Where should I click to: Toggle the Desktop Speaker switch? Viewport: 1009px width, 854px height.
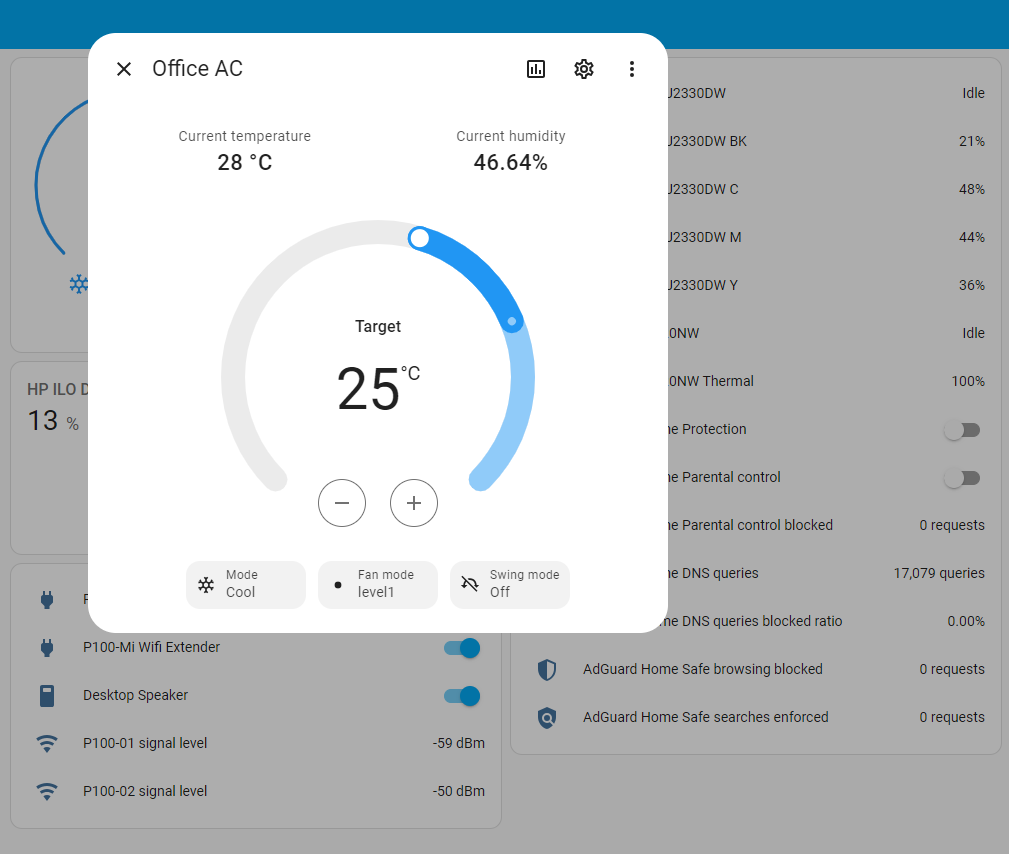pos(462,696)
